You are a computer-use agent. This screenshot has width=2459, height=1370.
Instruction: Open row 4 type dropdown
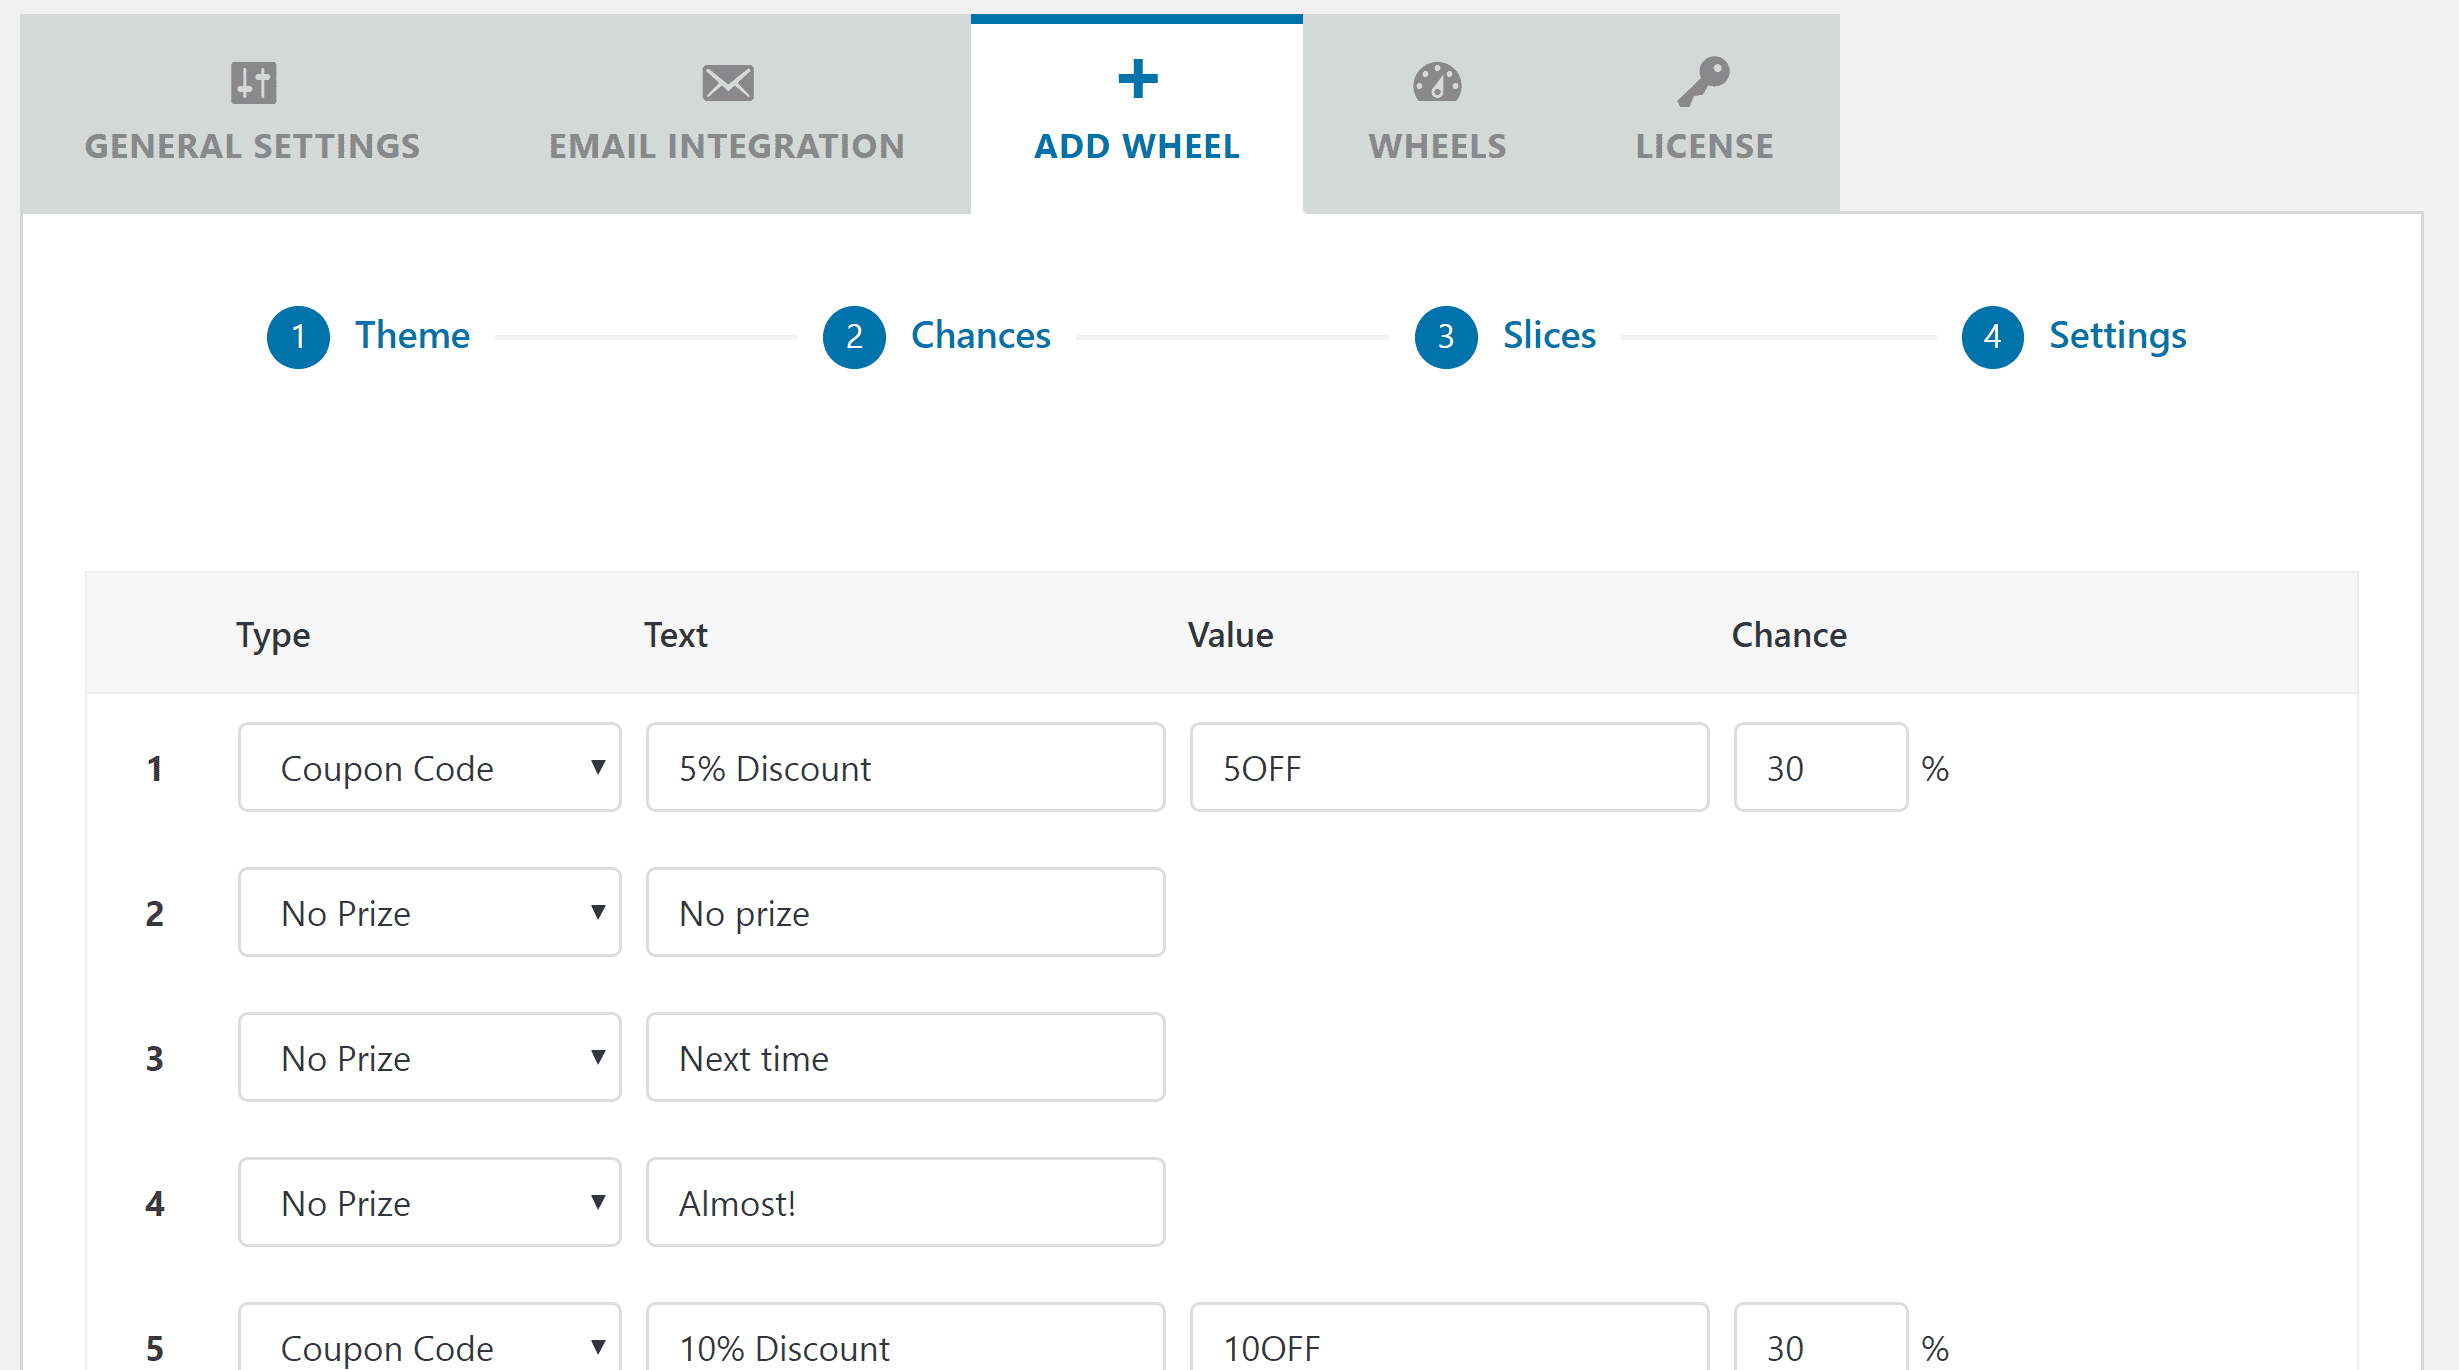point(429,1203)
